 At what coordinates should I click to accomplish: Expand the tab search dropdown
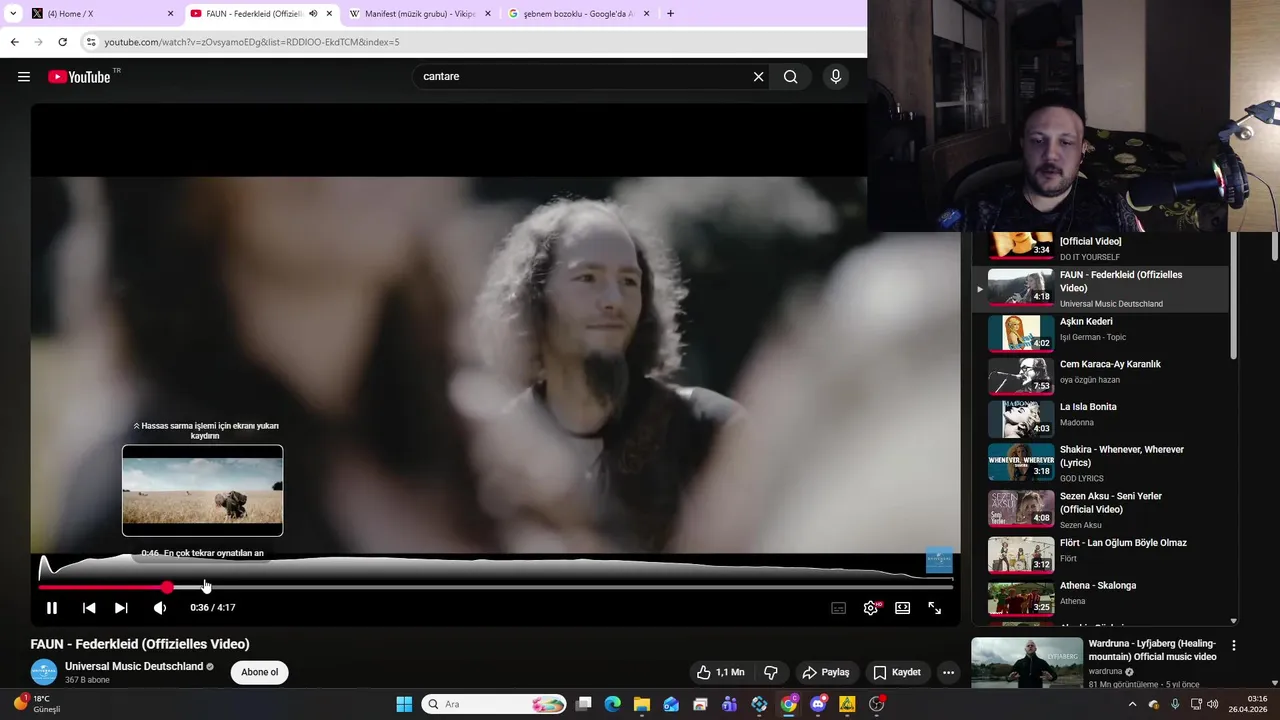point(13,14)
